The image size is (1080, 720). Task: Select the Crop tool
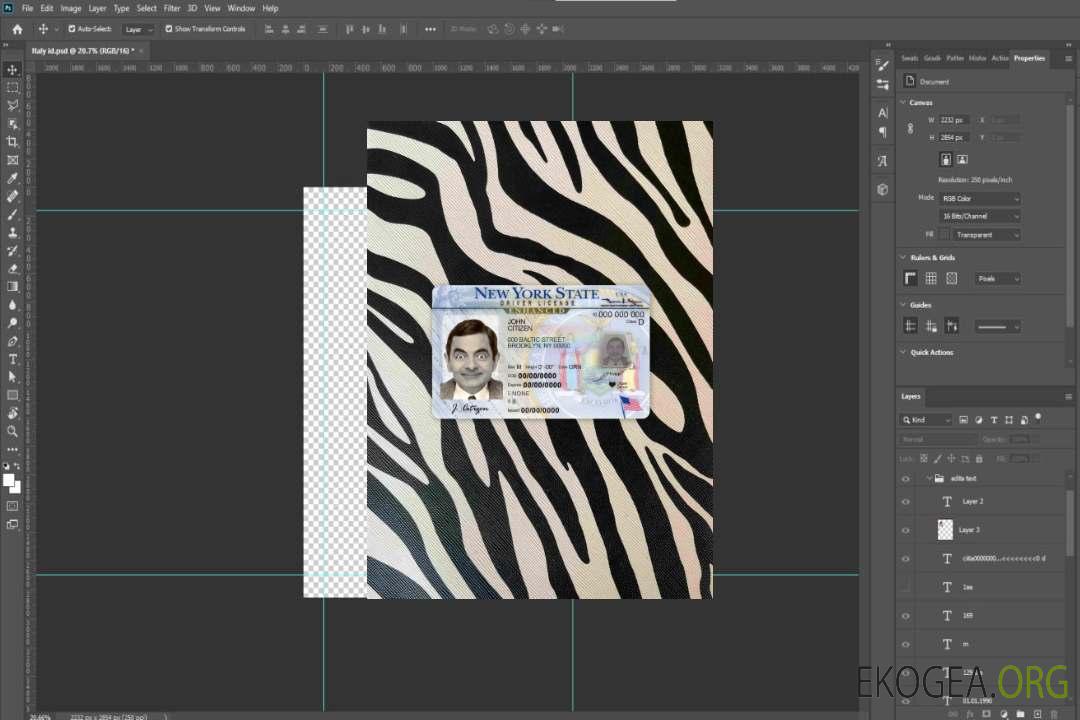coord(13,142)
